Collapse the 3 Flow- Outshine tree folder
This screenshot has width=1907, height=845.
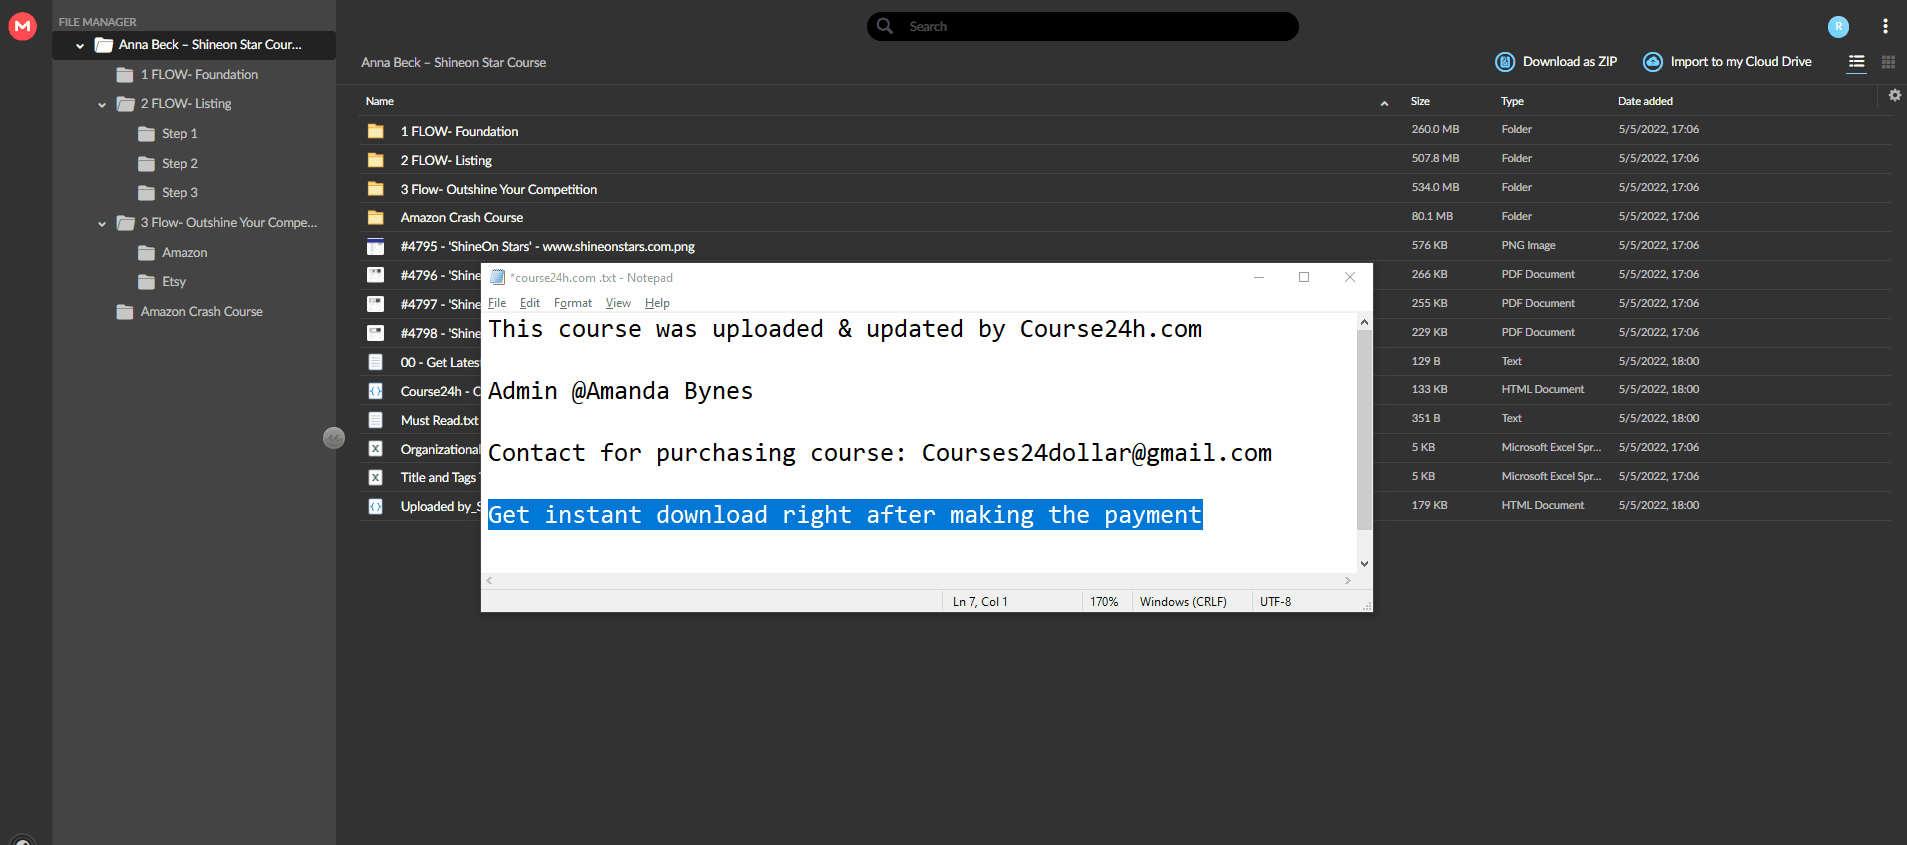tap(102, 224)
